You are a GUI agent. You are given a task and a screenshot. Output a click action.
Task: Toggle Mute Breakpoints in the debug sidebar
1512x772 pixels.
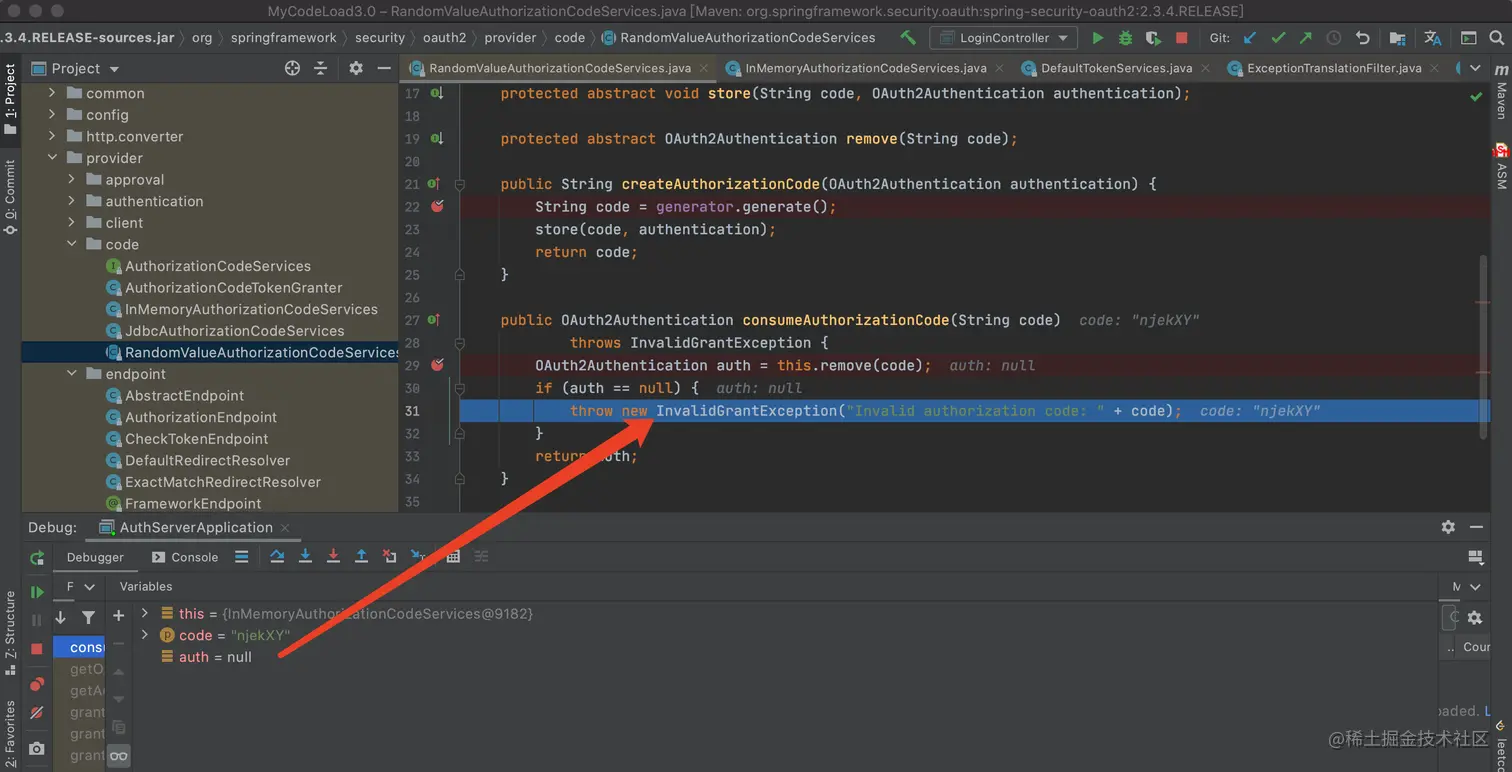pyautogui.click(x=37, y=713)
